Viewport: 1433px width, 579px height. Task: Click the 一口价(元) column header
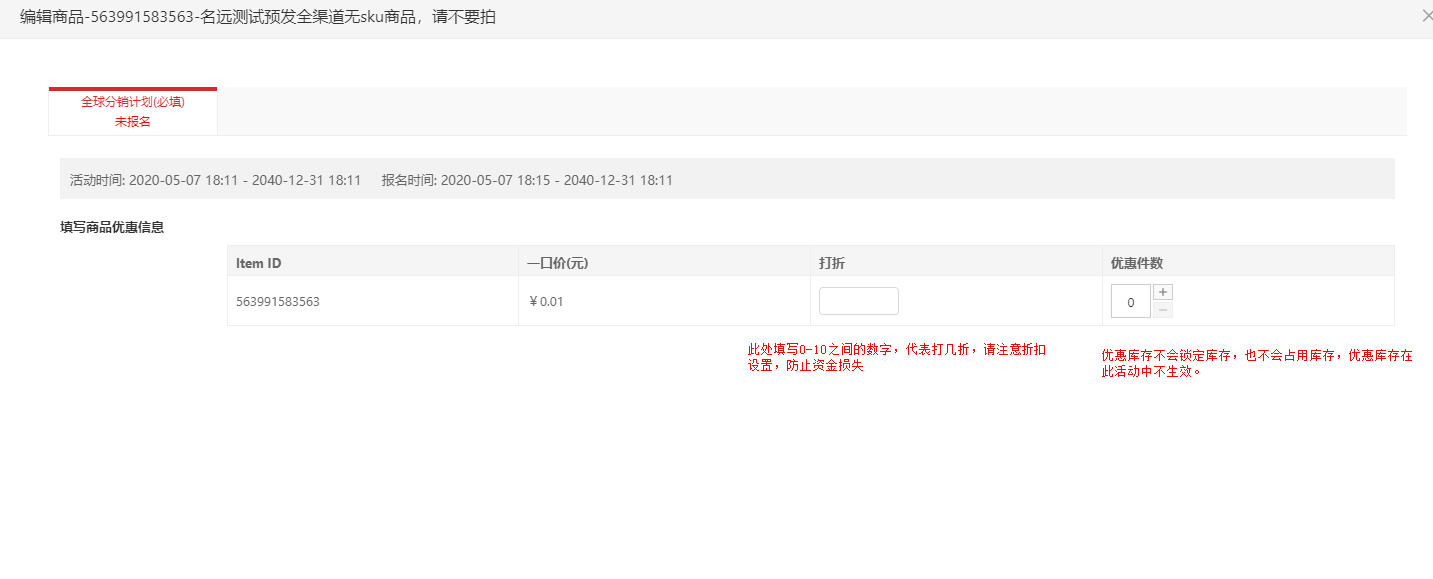557,263
